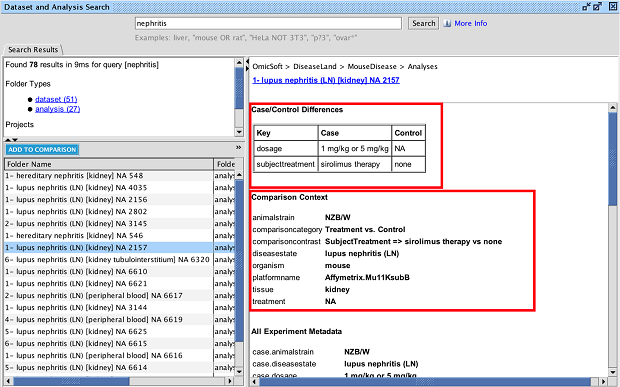
Task: Click the dosage key cell
Action: click(286, 149)
